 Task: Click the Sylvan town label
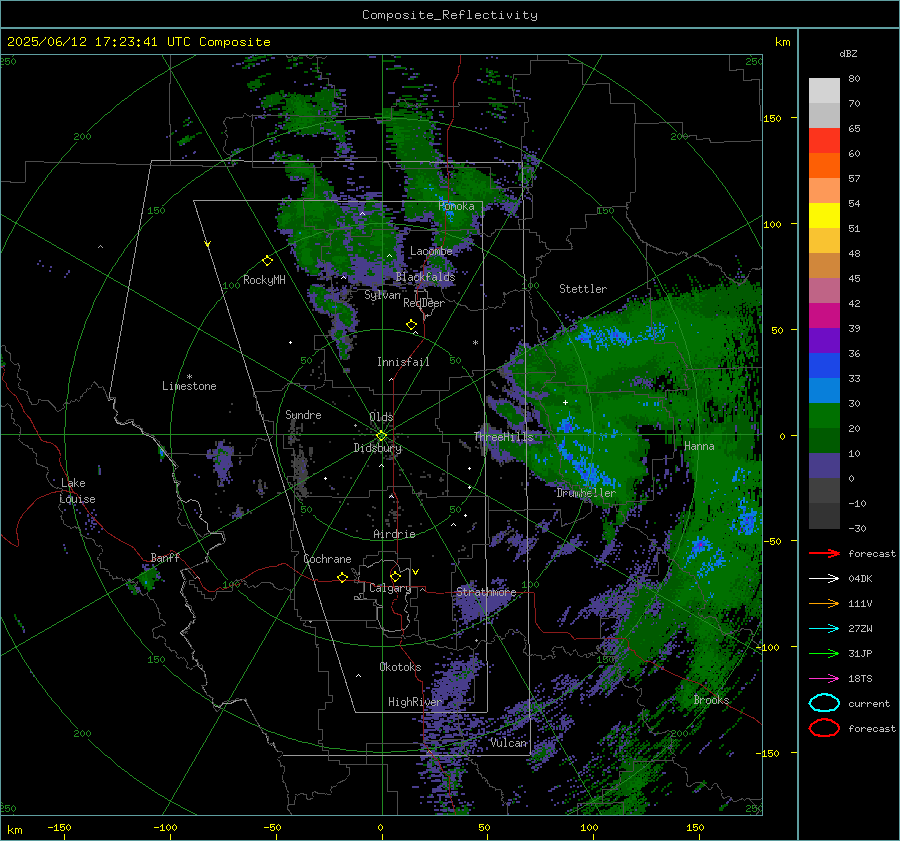(x=382, y=295)
